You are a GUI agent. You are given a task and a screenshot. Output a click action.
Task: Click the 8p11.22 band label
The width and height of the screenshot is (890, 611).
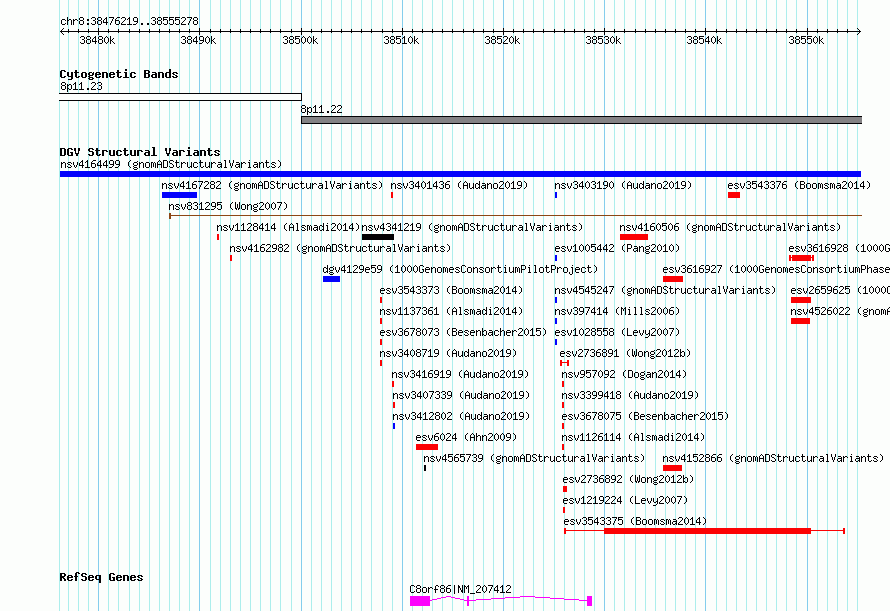[x=321, y=110]
